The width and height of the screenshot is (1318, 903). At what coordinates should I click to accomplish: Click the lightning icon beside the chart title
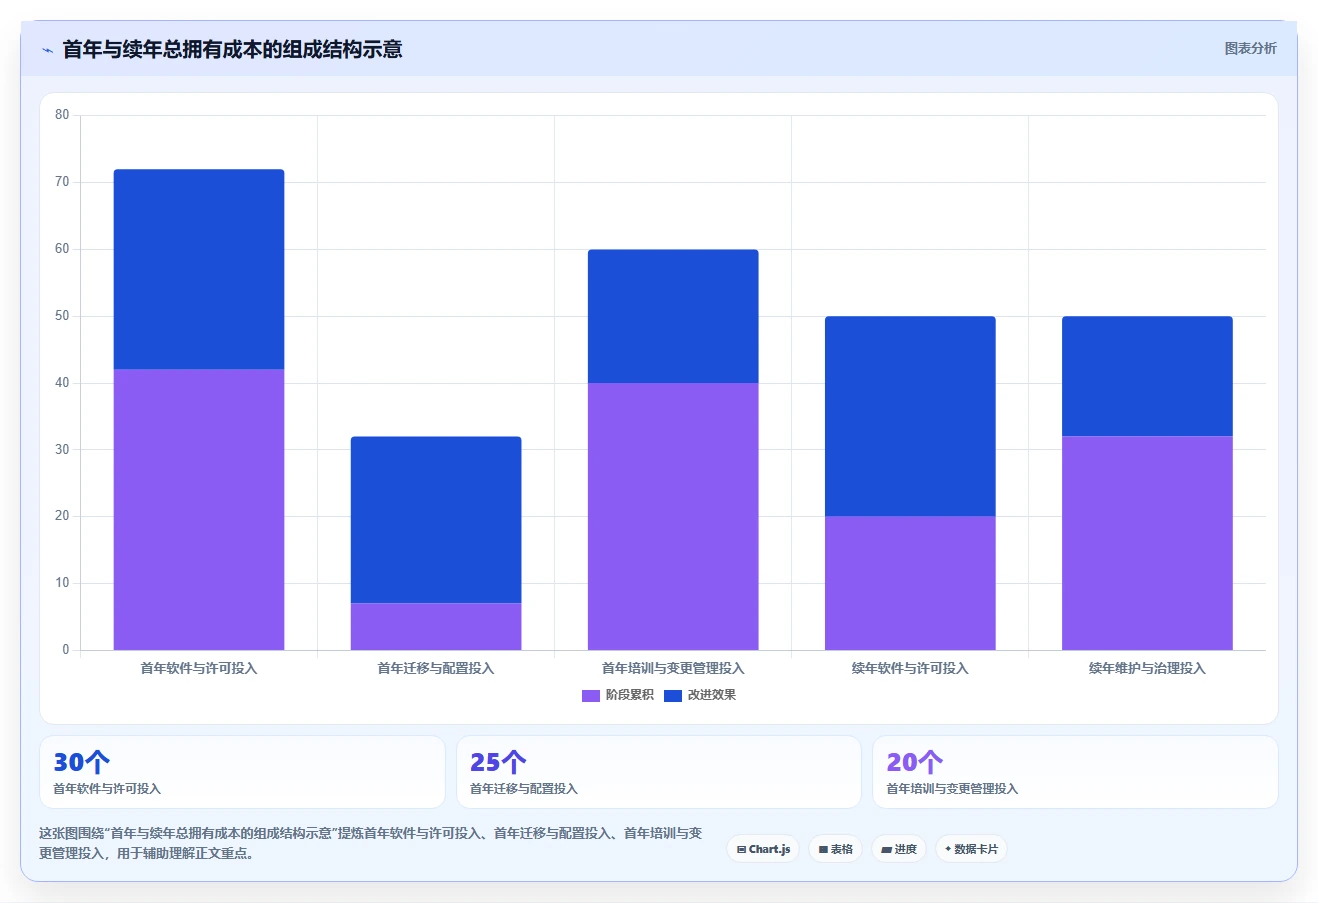(x=47, y=50)
